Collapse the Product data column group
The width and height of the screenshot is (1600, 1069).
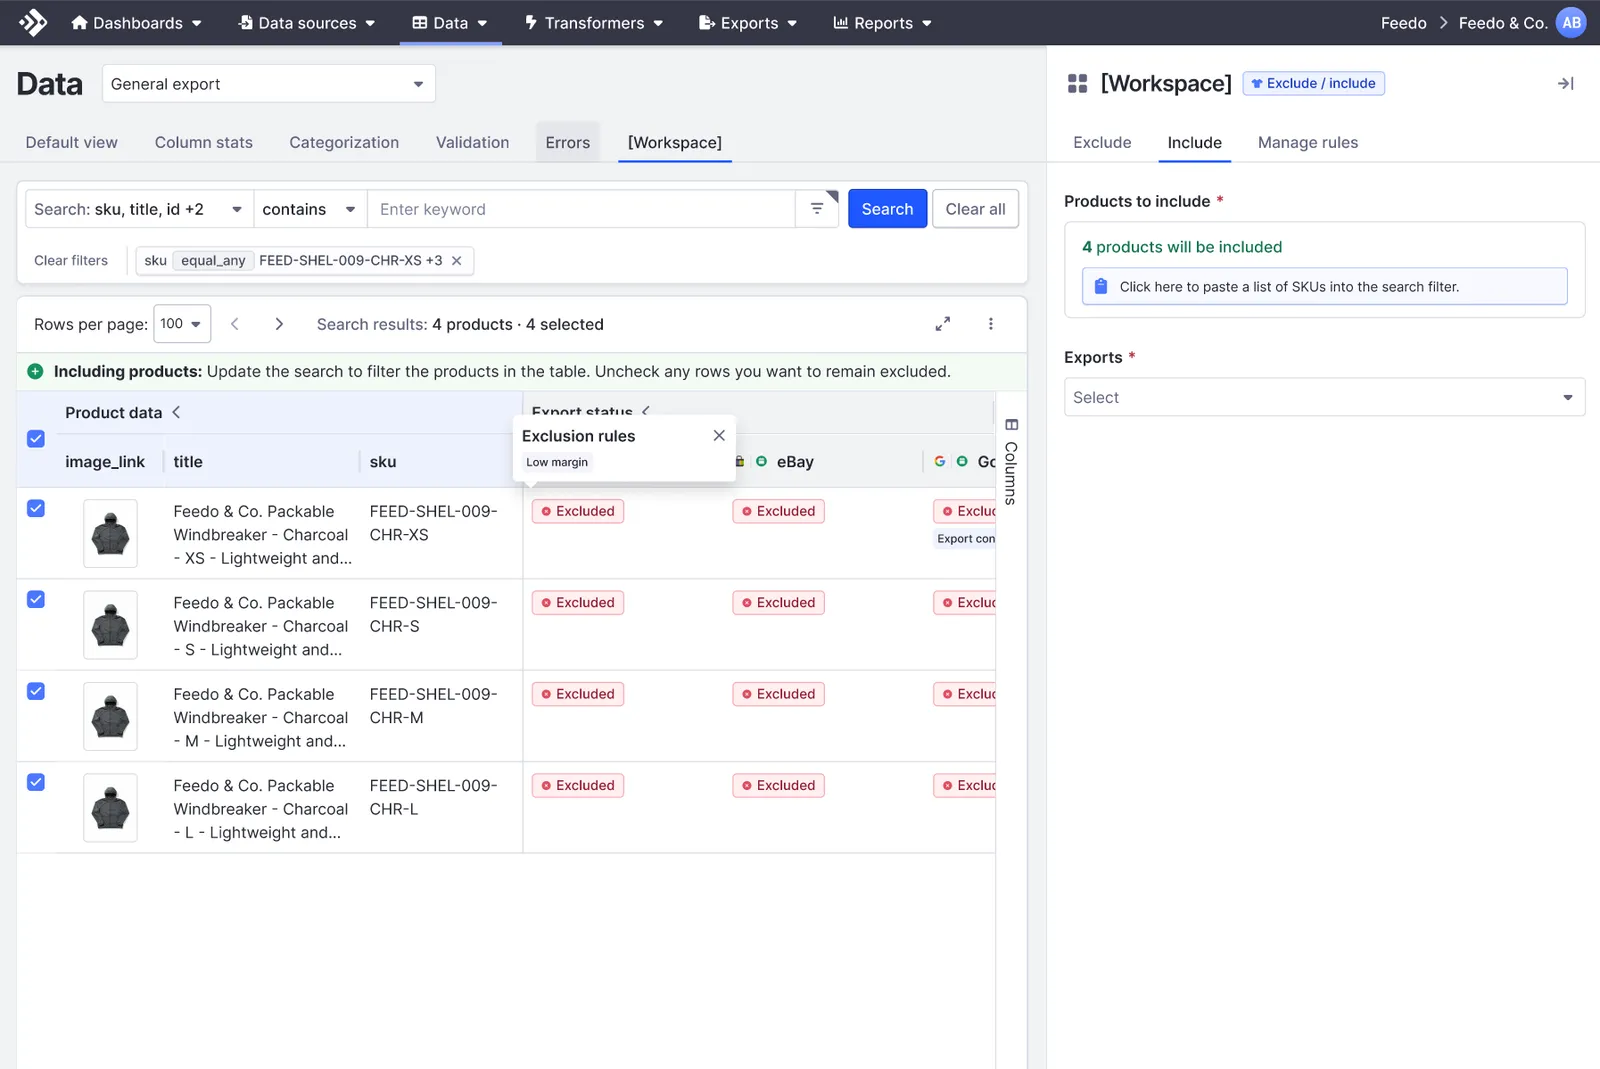(176, 412)
